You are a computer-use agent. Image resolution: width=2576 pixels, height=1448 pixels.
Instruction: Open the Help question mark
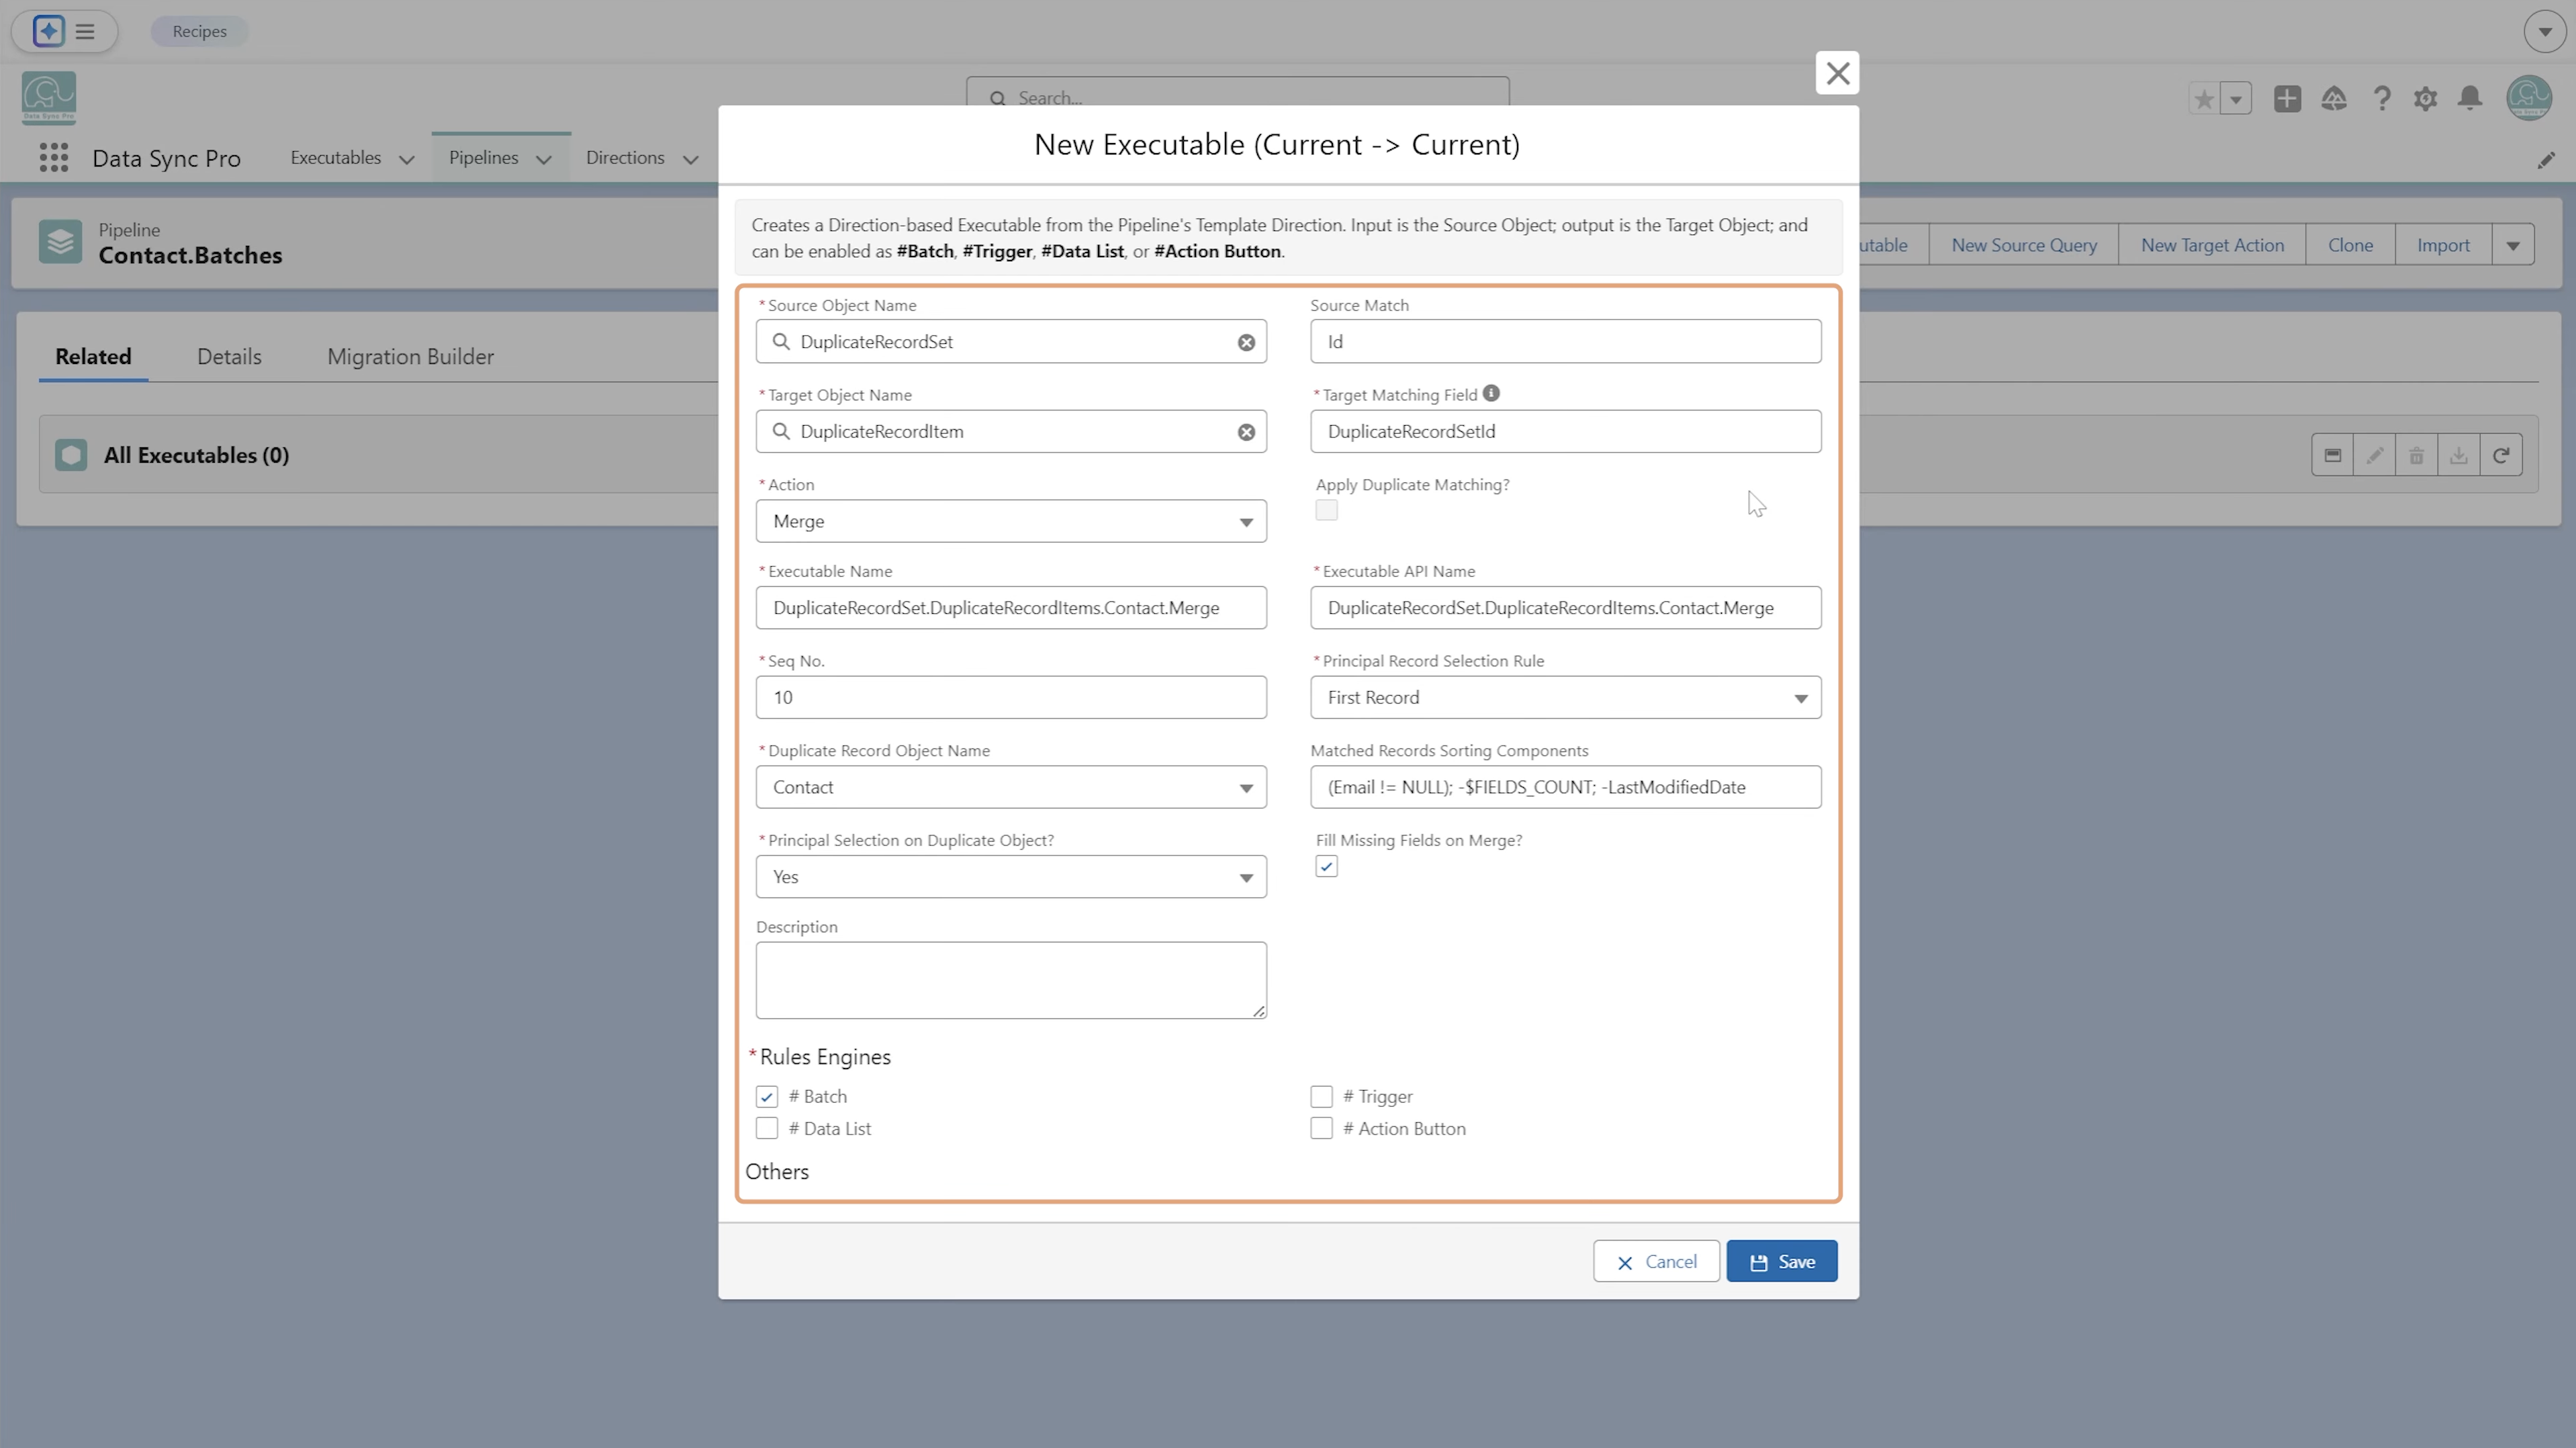2382,99
